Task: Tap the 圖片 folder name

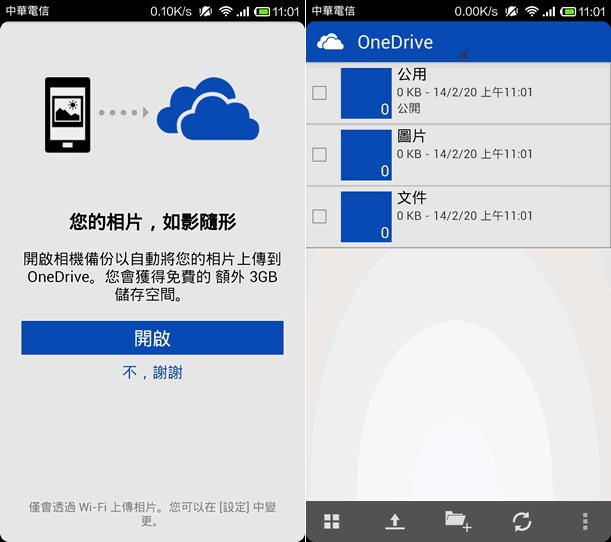Action: [411, 136]
